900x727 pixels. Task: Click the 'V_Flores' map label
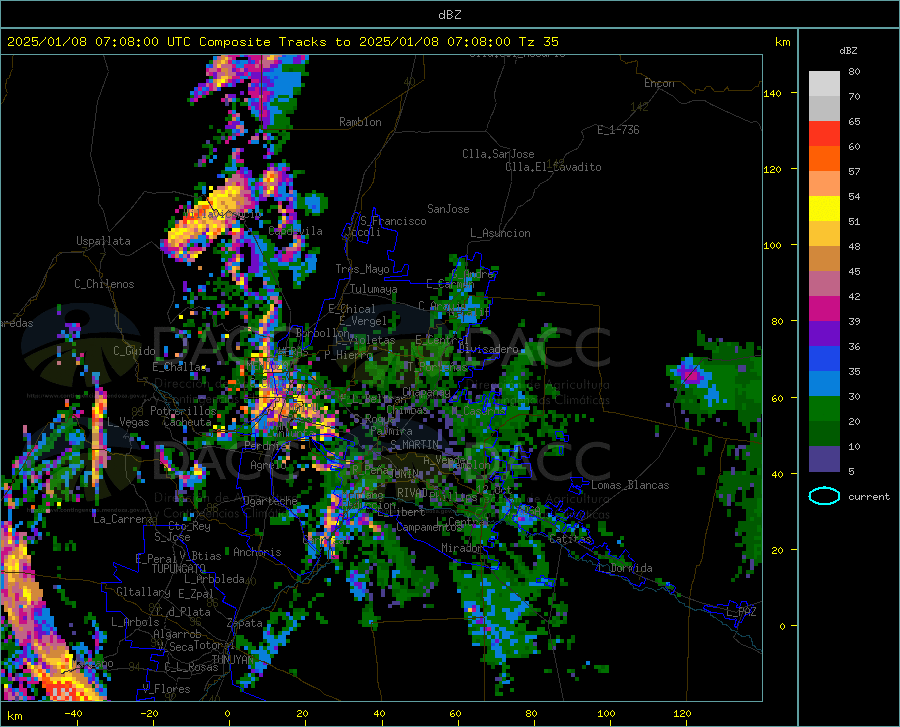(166, 689)
